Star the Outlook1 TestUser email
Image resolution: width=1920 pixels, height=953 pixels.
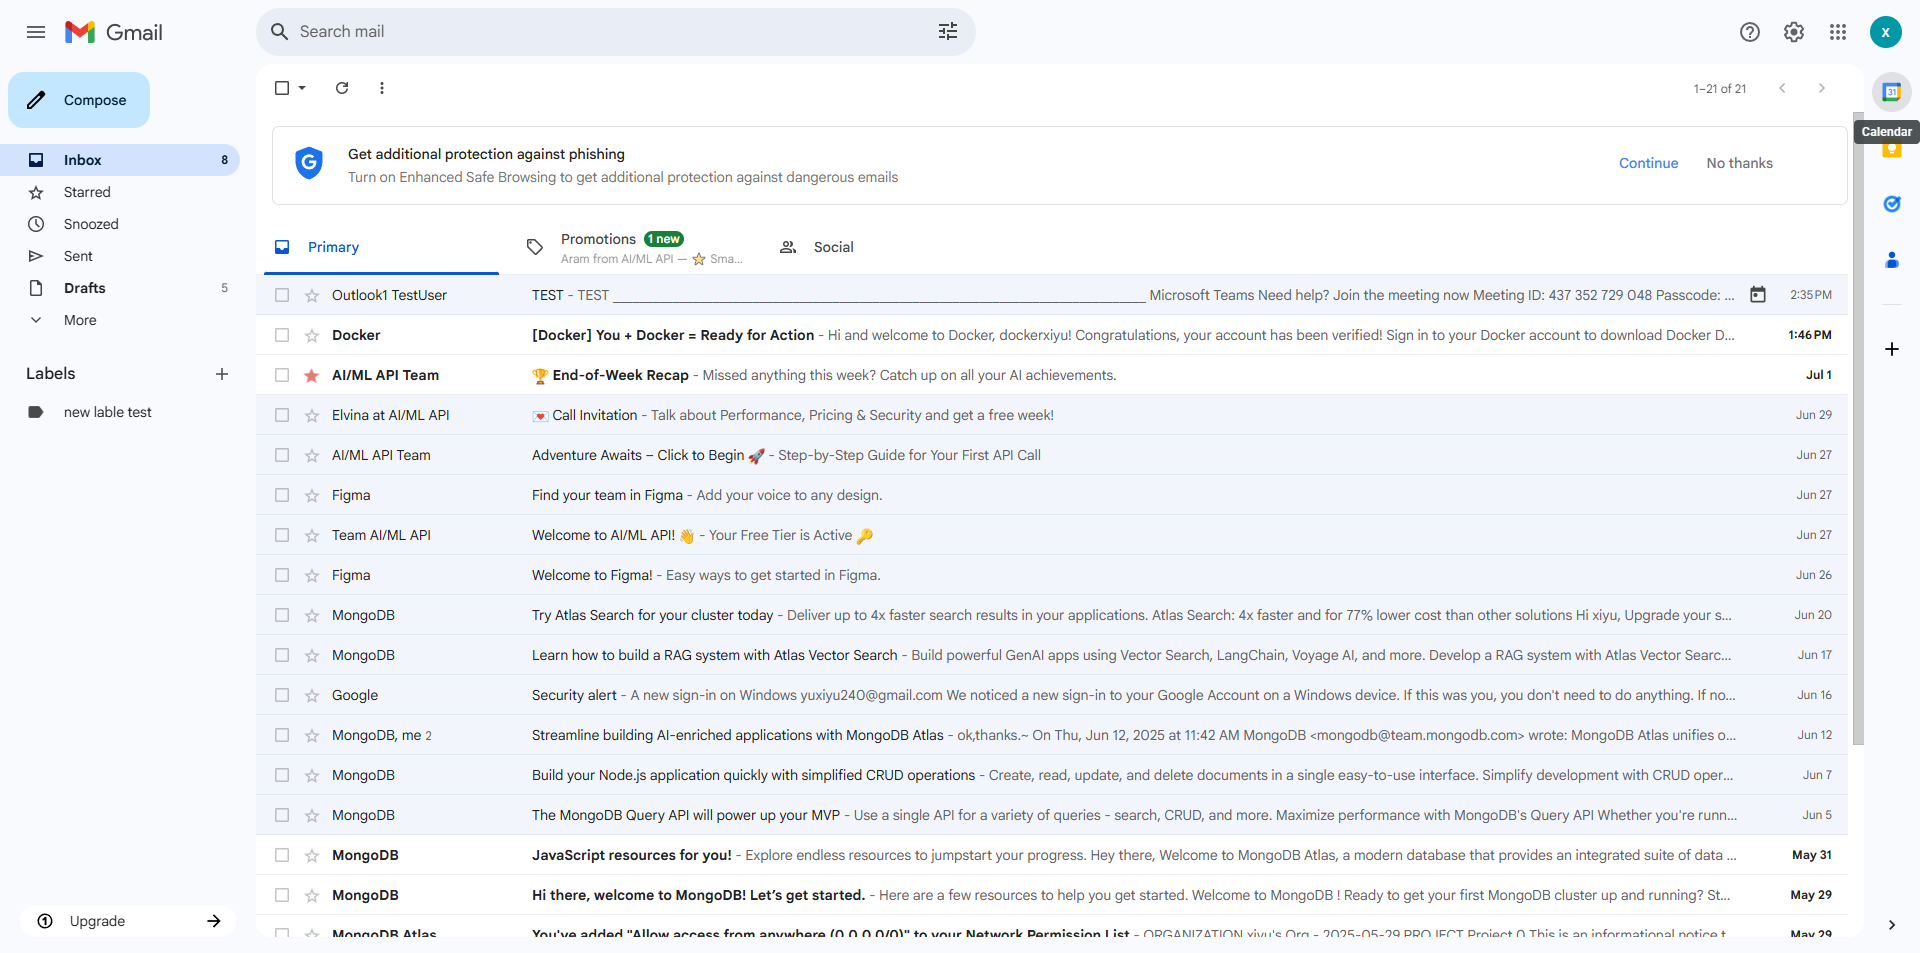click(312, 295)
